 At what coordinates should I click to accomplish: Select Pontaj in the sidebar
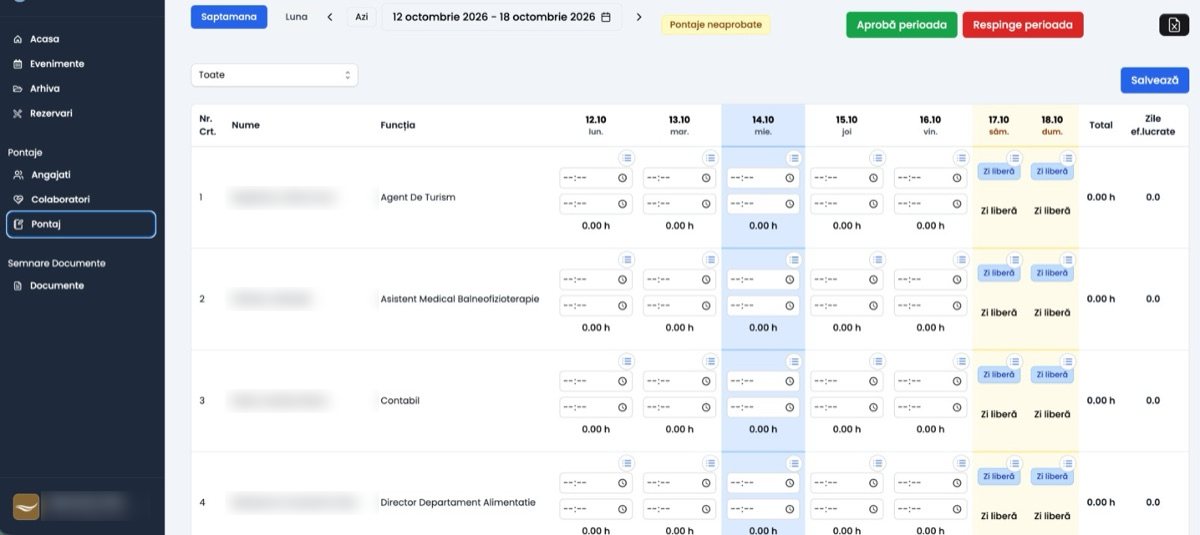(81, 225)
